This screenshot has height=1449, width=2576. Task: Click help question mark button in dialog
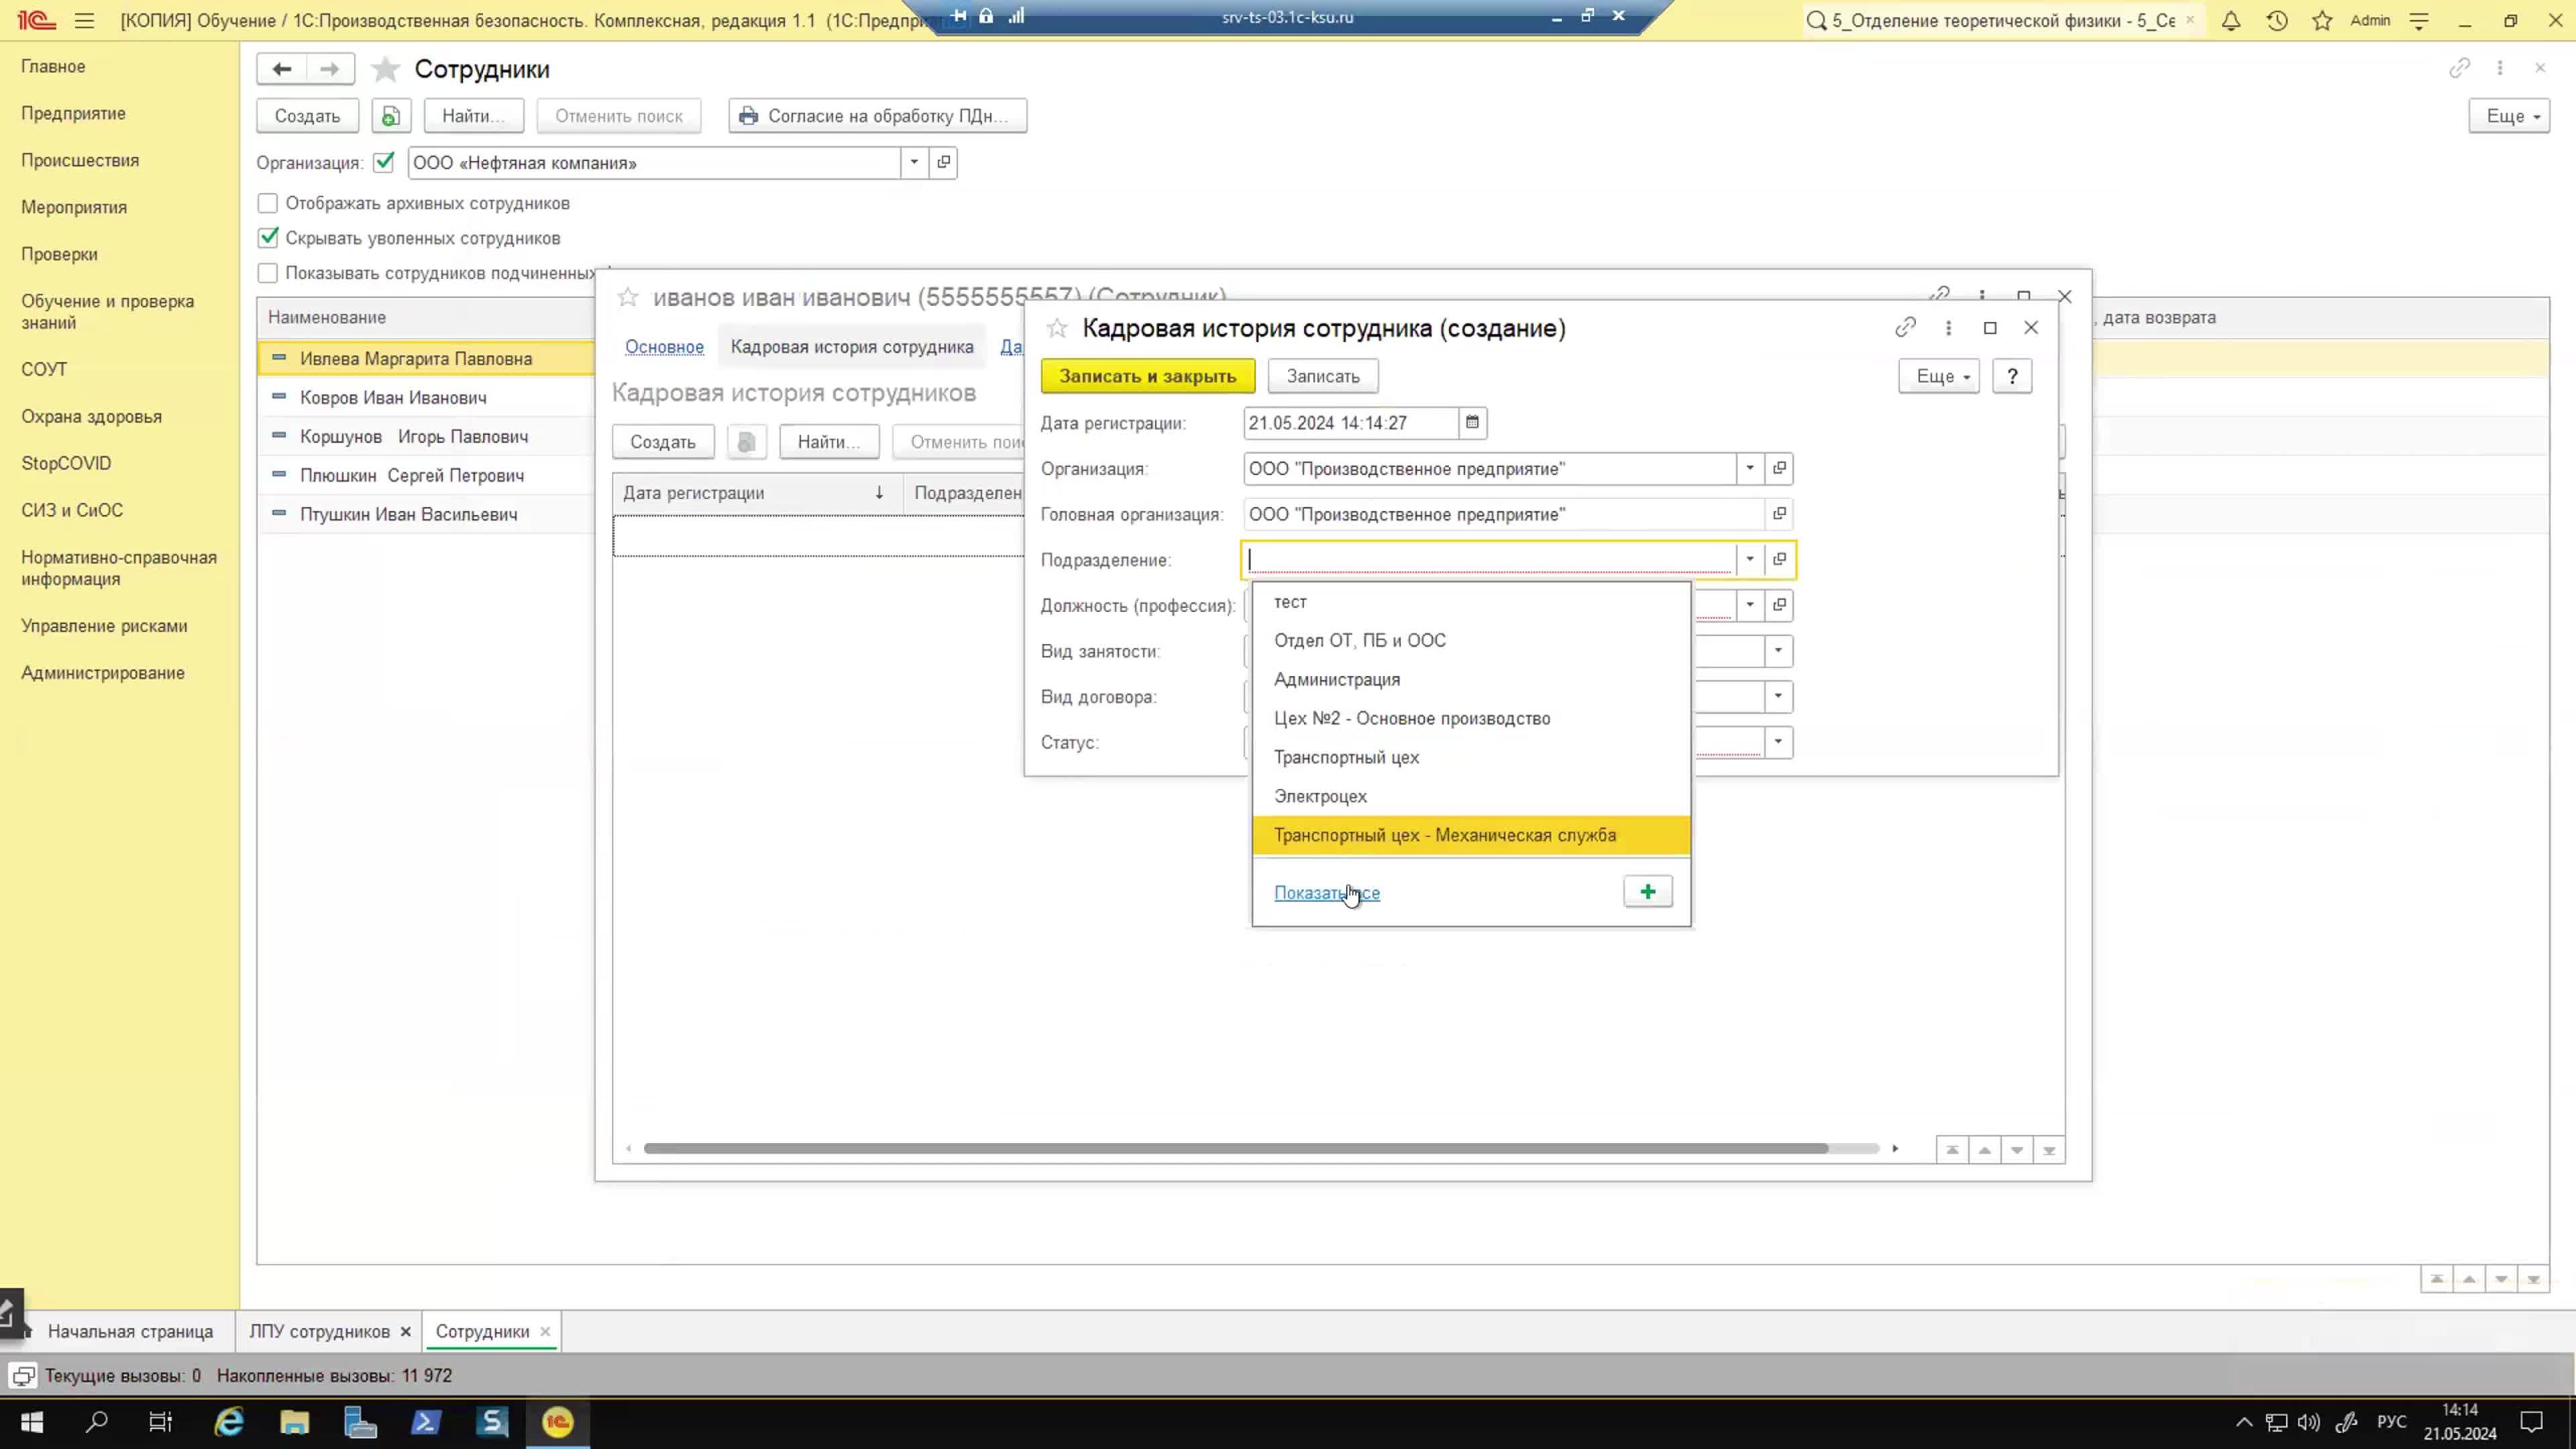[2012, 377]
